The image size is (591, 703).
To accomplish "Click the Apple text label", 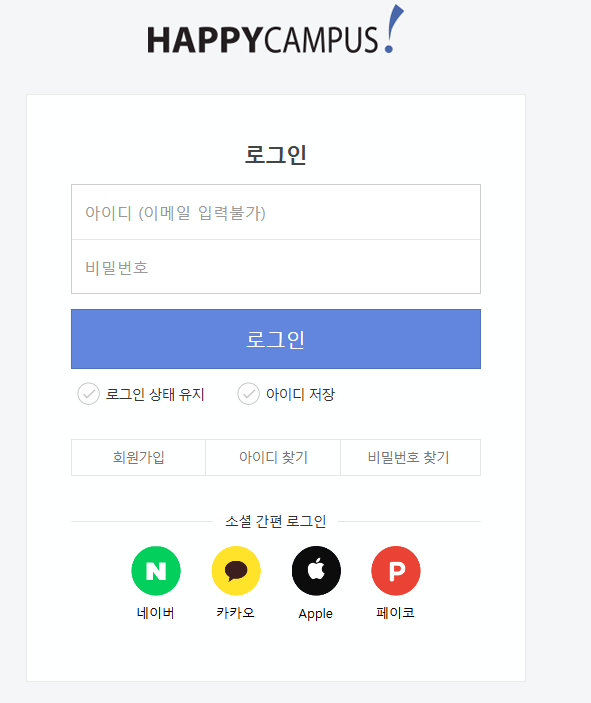I will [316, 614].
